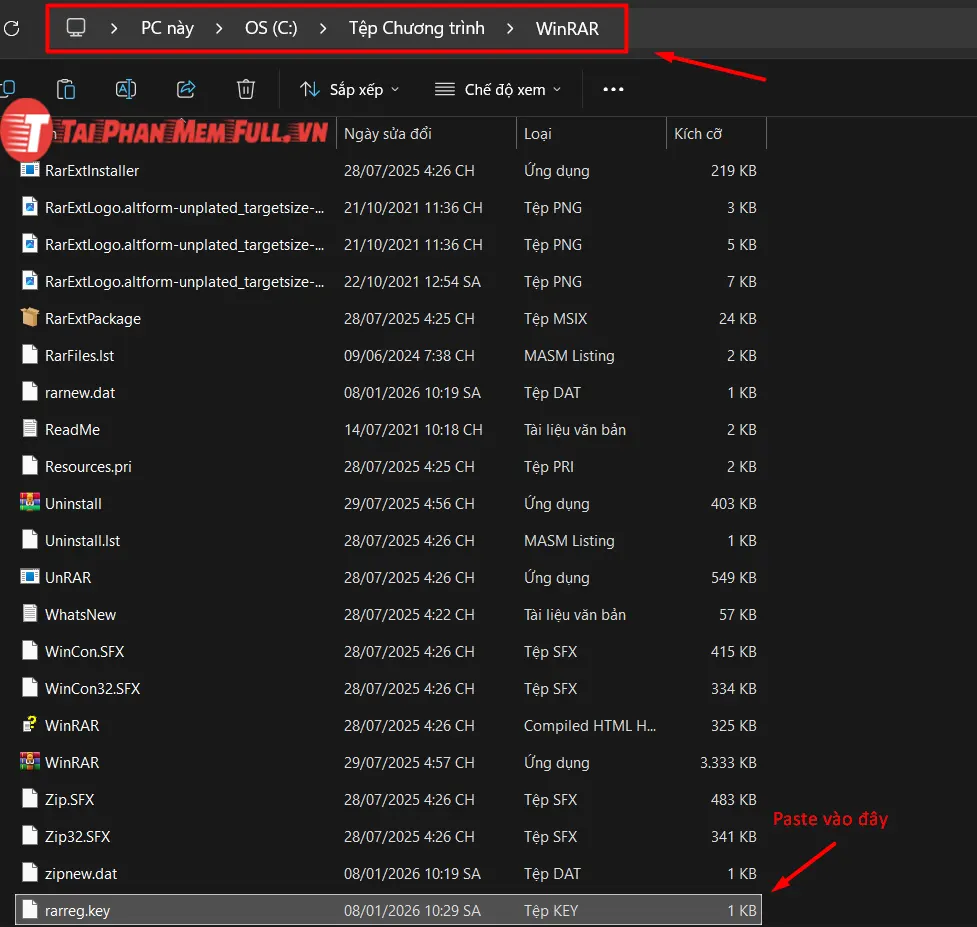Open the Sắp xếp sort dropdown
The width and height of the screenshot is (977, 927).
point(349,89)
